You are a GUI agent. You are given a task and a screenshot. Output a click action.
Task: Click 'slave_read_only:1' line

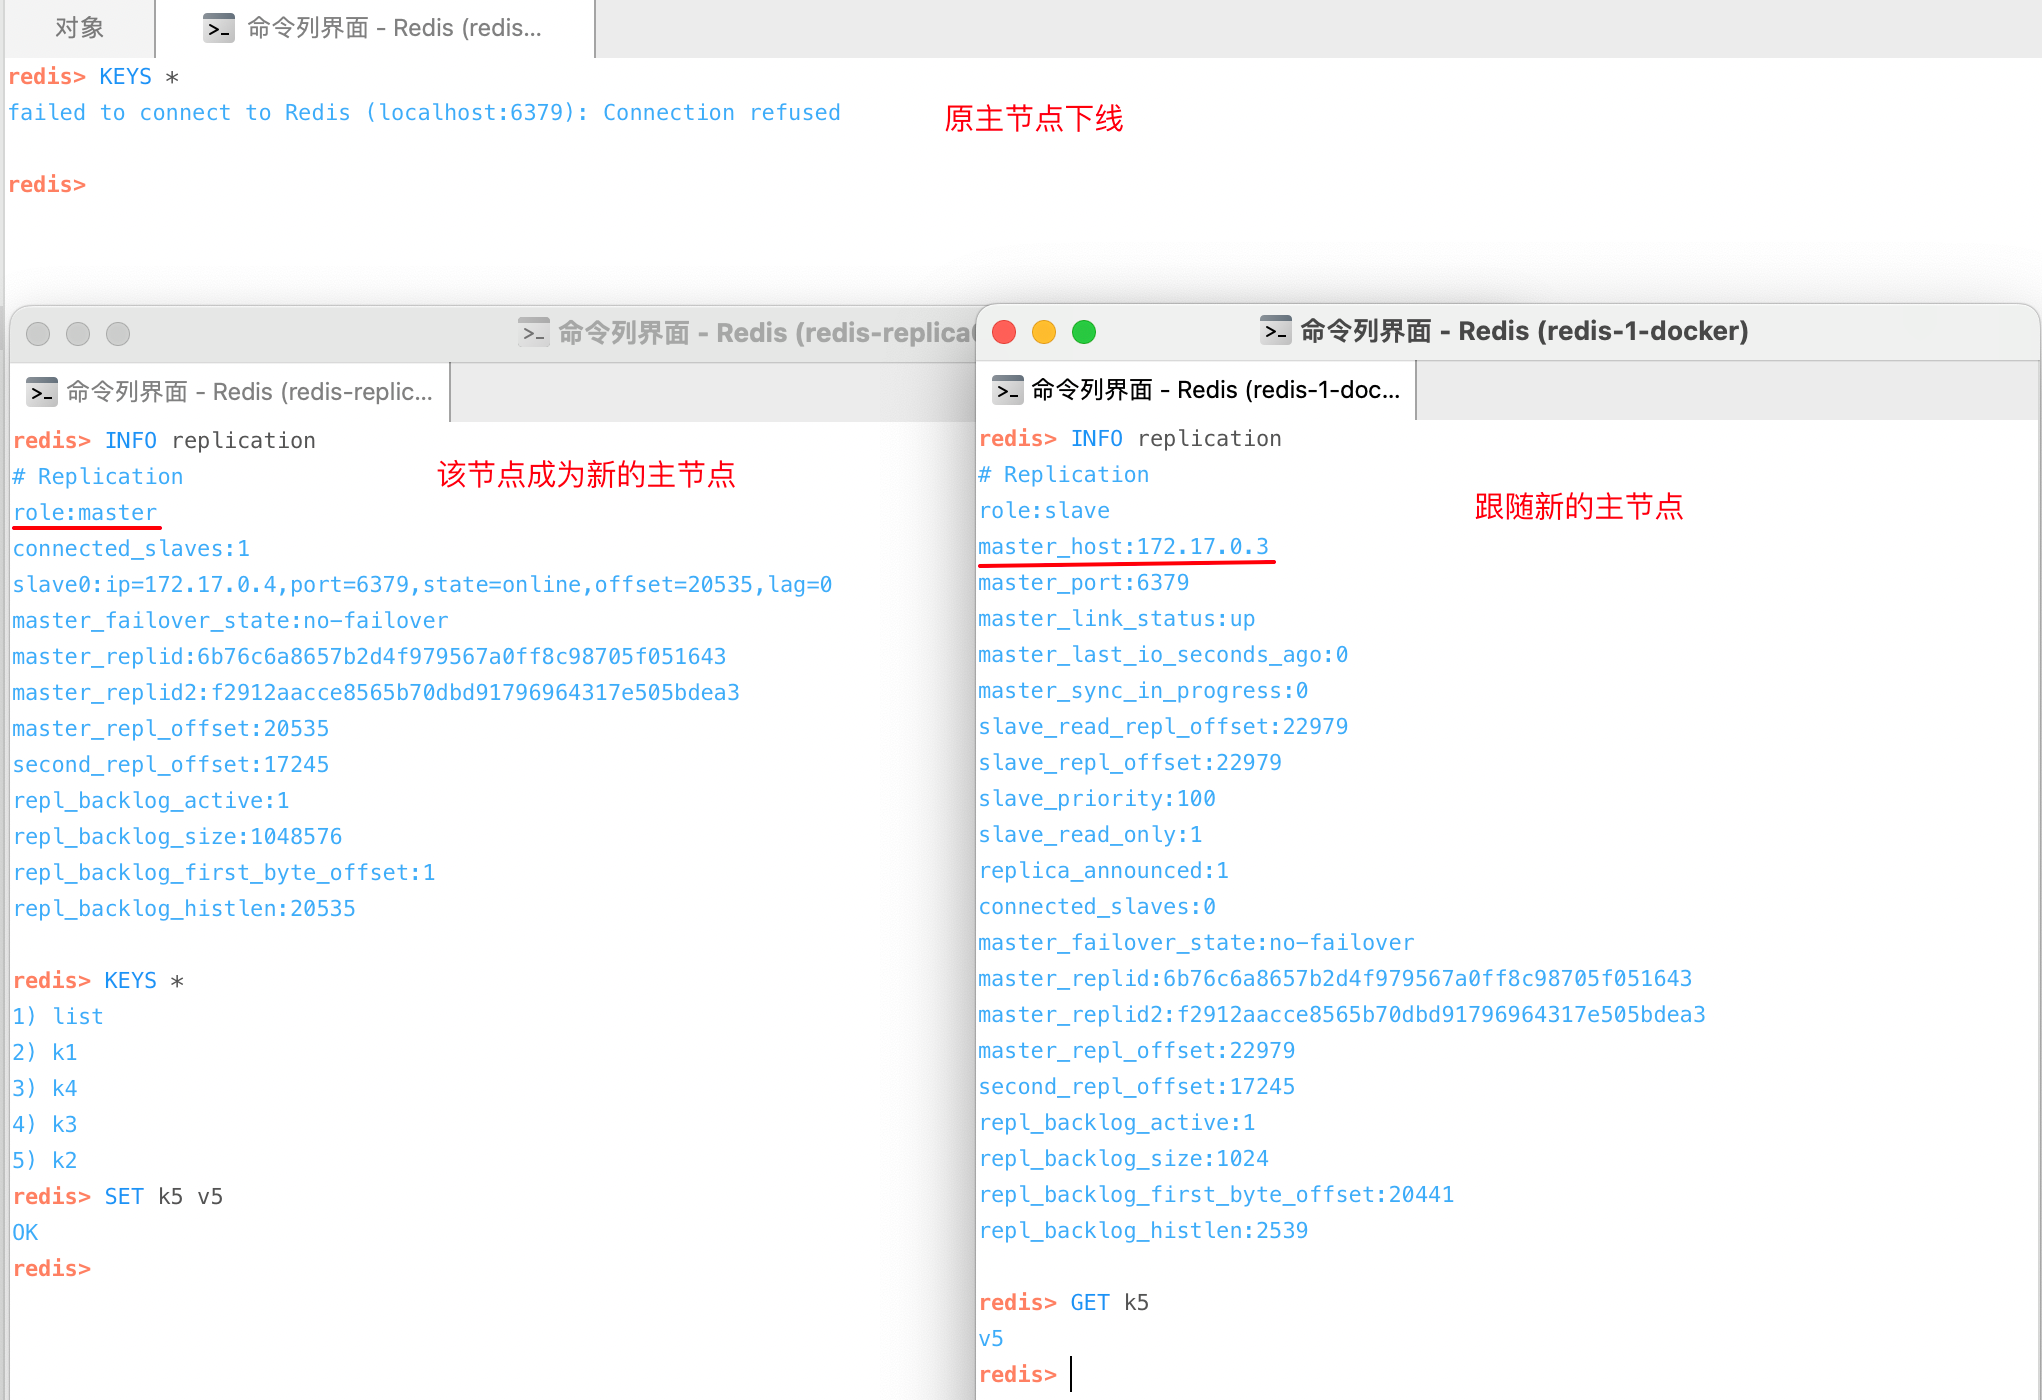(x=1090, y=835)
